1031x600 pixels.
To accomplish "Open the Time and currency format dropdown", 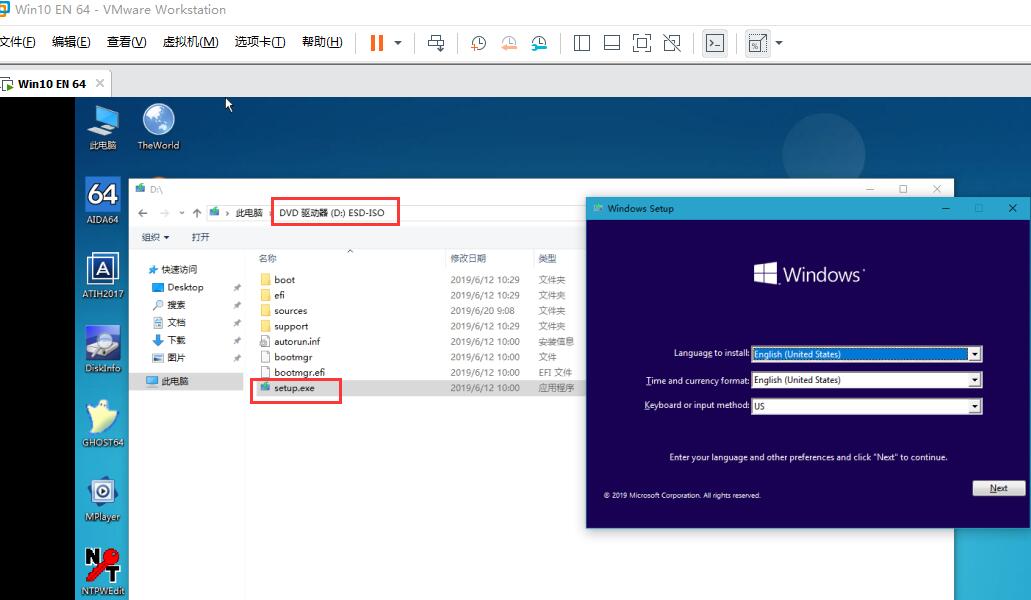I will (x=974, y=380).
